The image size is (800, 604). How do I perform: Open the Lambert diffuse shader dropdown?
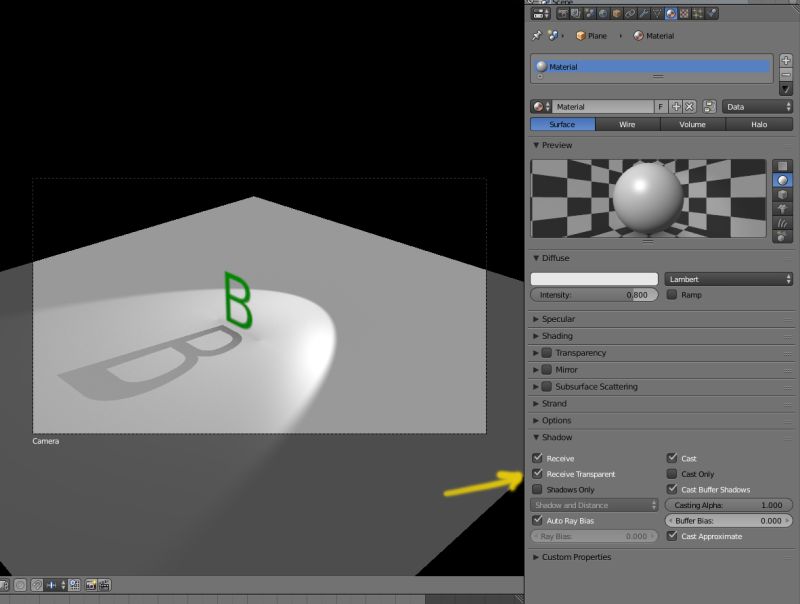[x=729, y=279]
